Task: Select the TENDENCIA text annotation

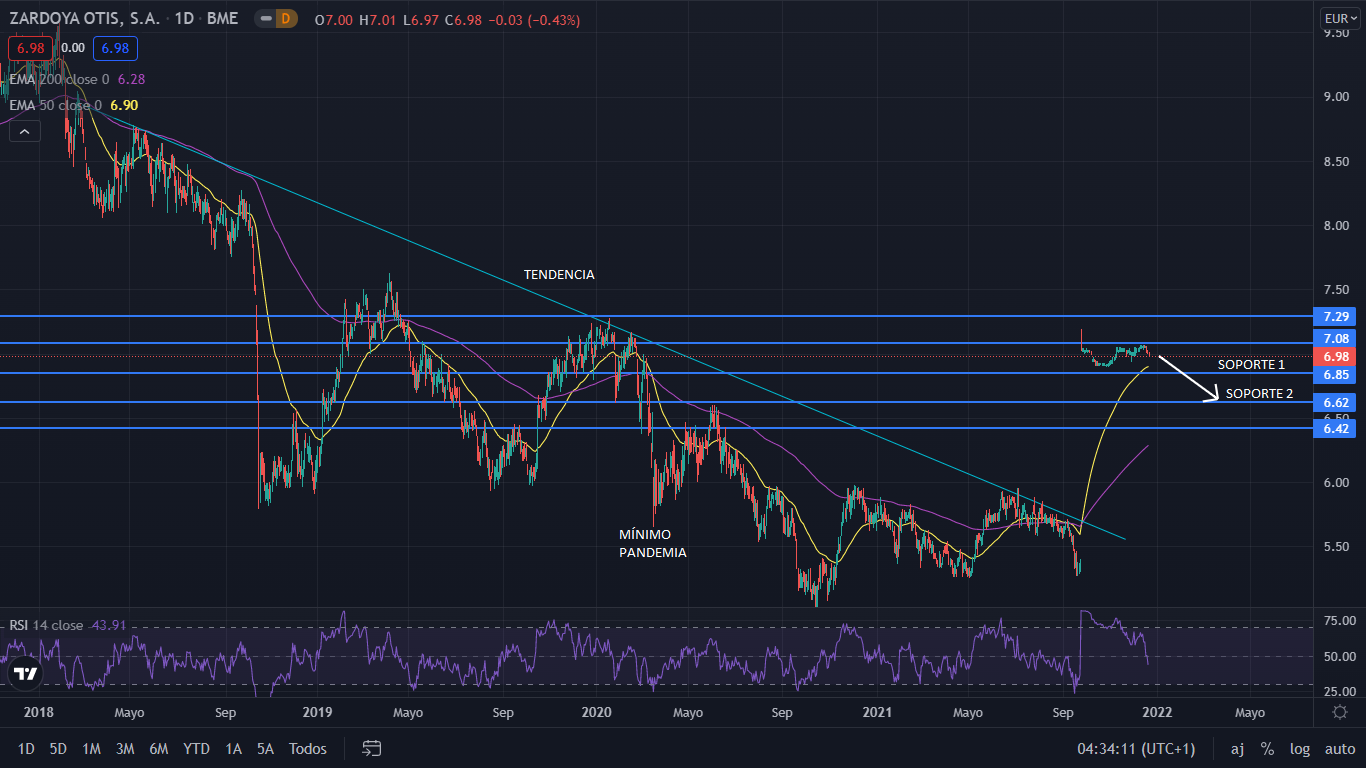Action: [x=559, y=274]
